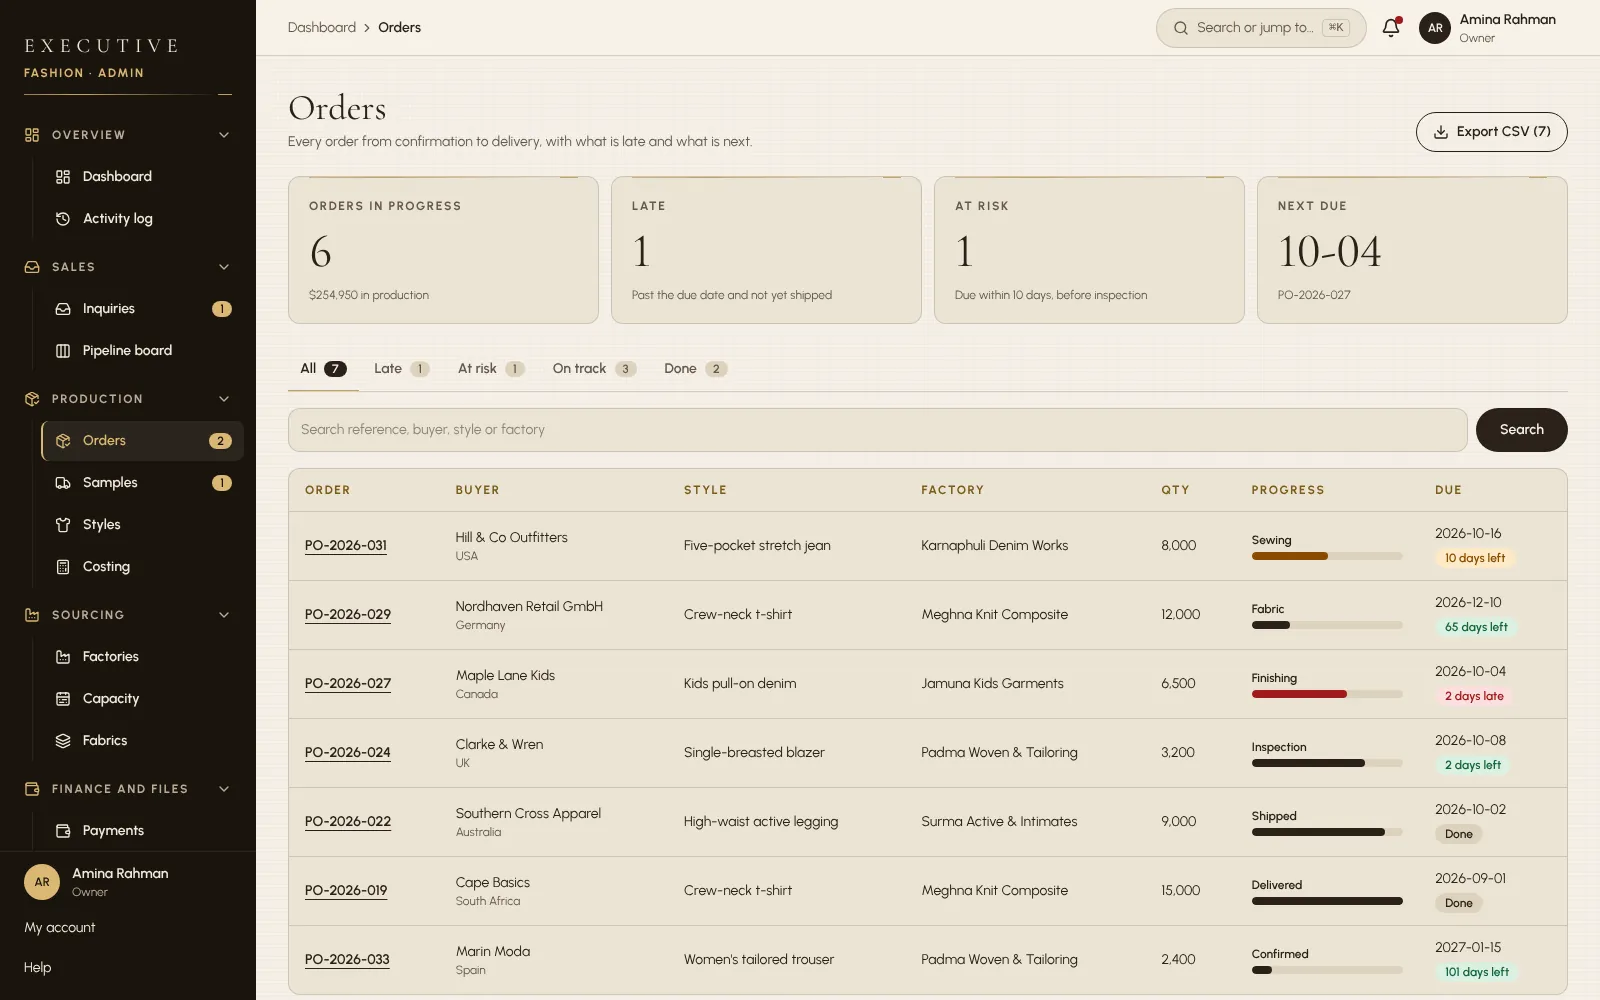The height and width of the screenshot is (1000, 1600).
Task: Open the Factories icon
Action: click(63, 657)
